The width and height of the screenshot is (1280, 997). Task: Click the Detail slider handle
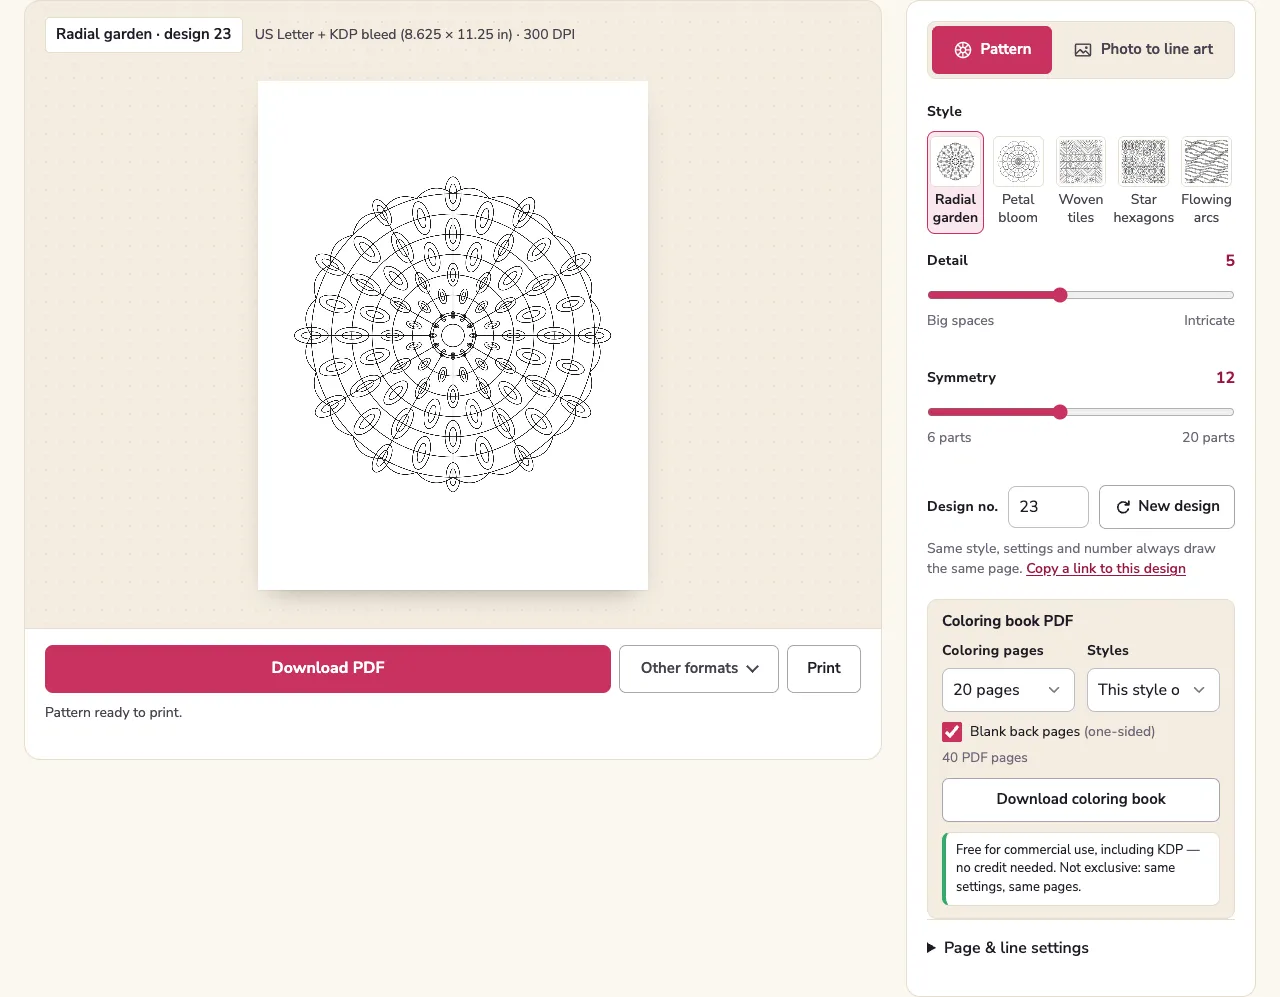[x=1060, y=295]
